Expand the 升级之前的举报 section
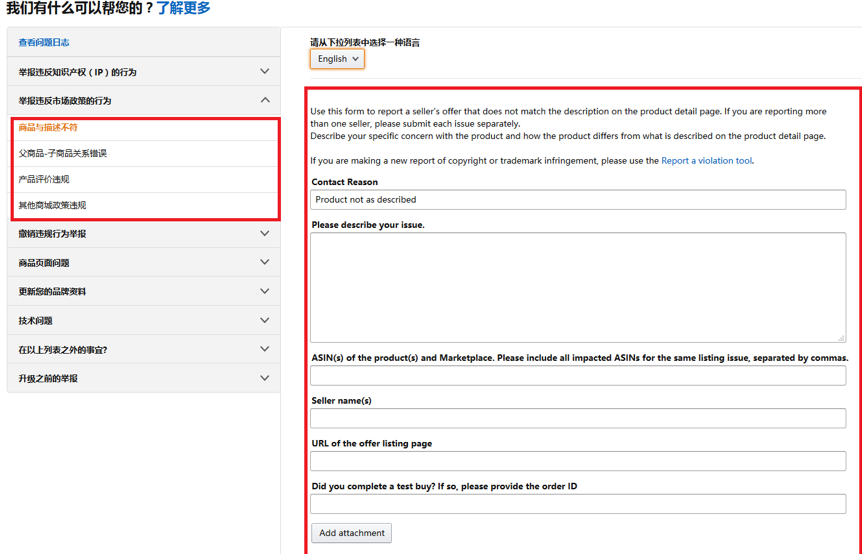This screenshot has height=554, width=862. [143, 379]
